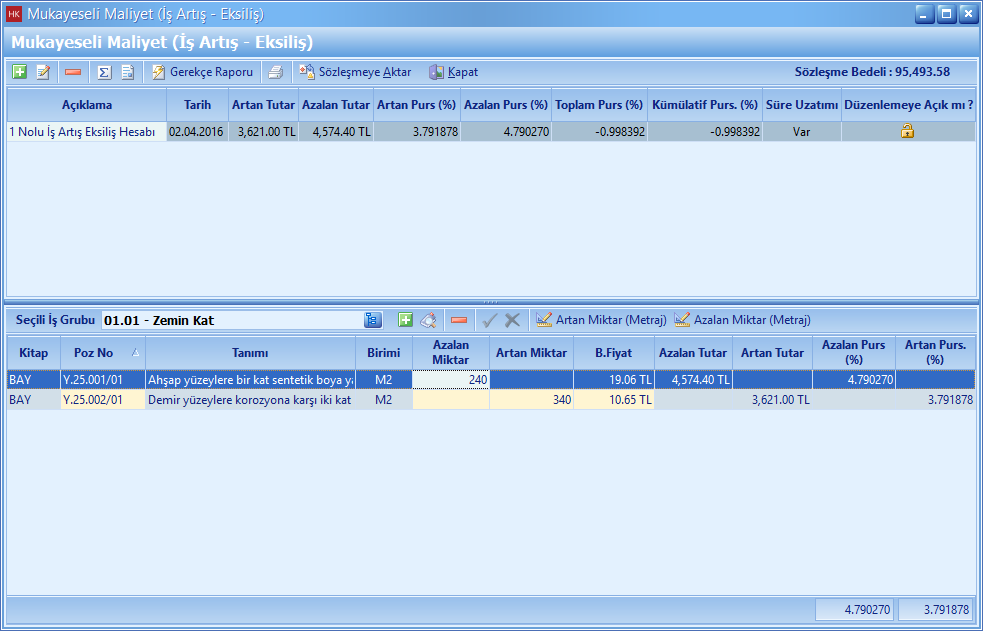Screen dimensions: 983x631
Task: Click the green add item icon in lower toolbar
Action: [x=405, y=320]
